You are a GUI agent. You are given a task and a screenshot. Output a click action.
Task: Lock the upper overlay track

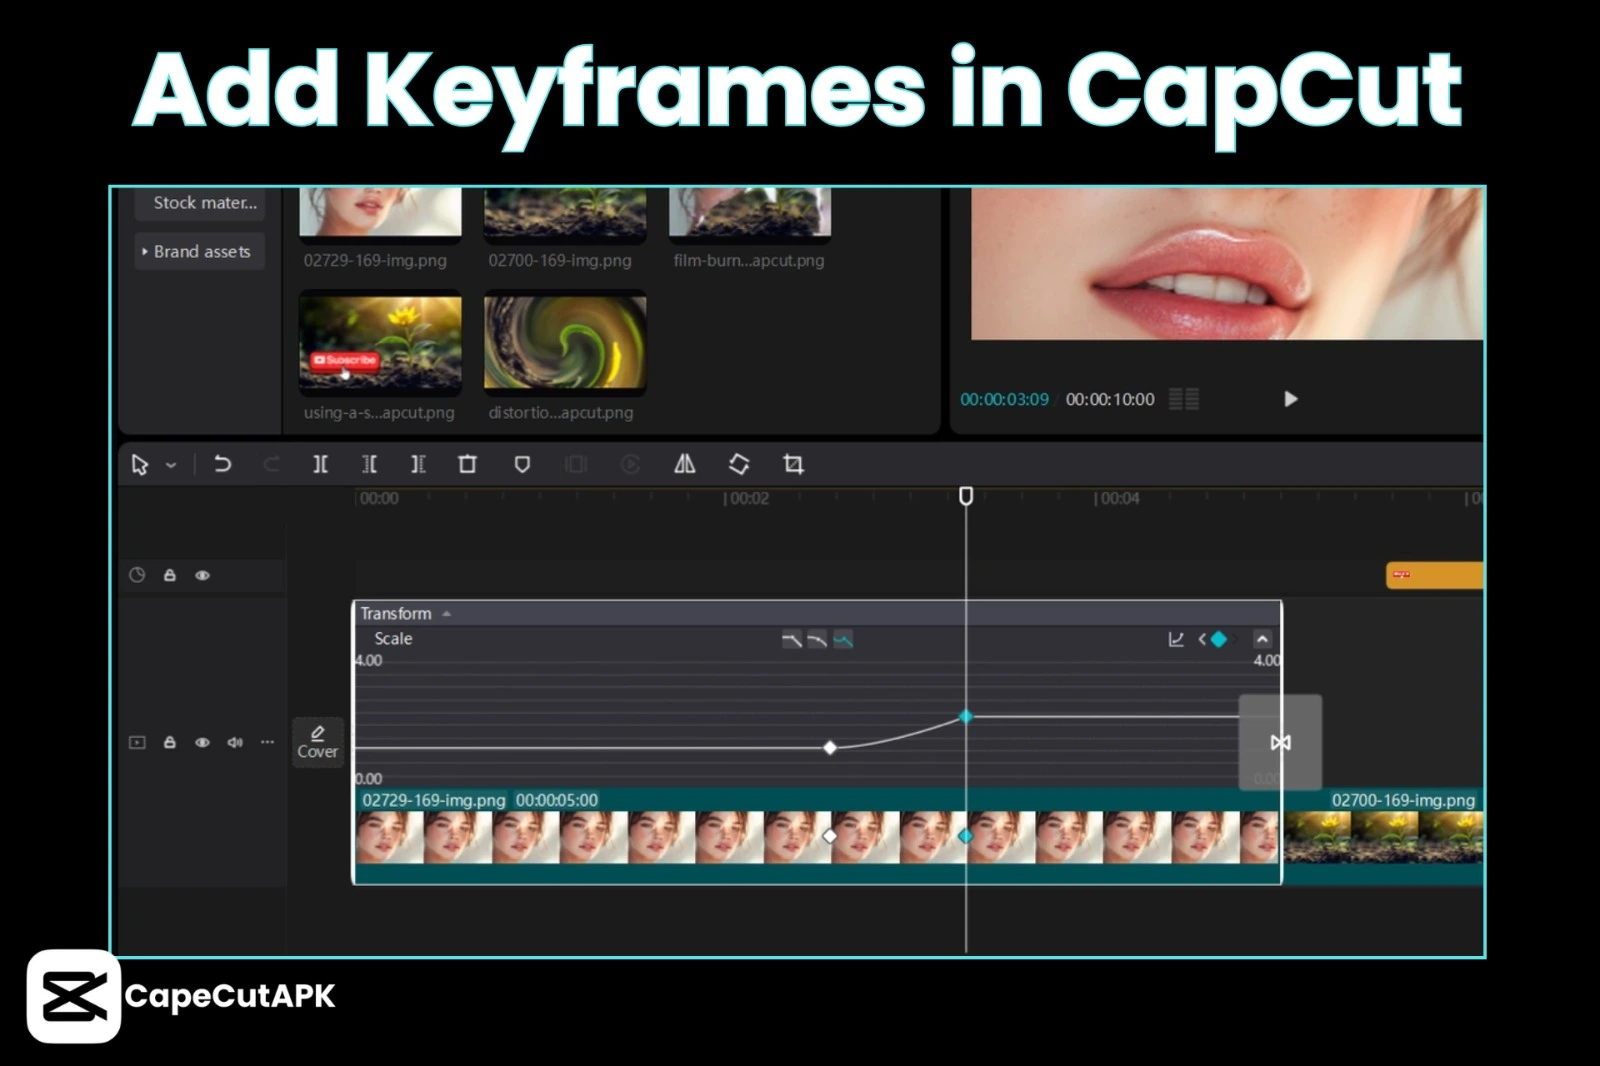pos(170,575)
